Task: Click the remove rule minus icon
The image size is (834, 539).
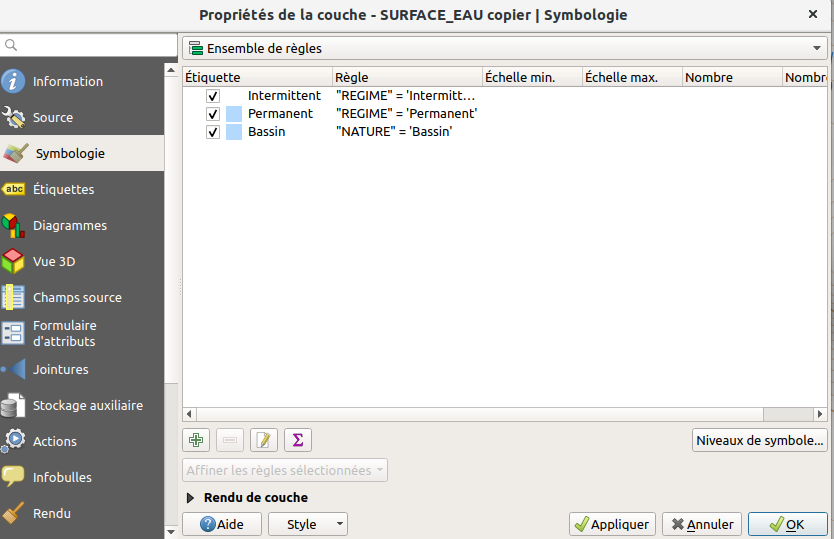Action: click(230, 440)
